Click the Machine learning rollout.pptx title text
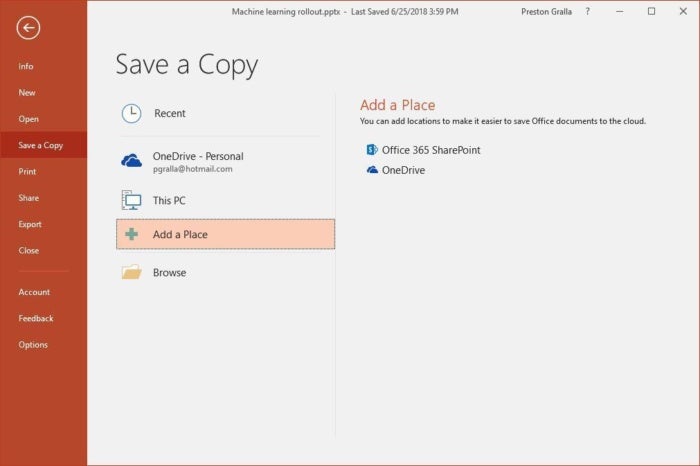The image size is (700, 466). click(x=286, y=12)
